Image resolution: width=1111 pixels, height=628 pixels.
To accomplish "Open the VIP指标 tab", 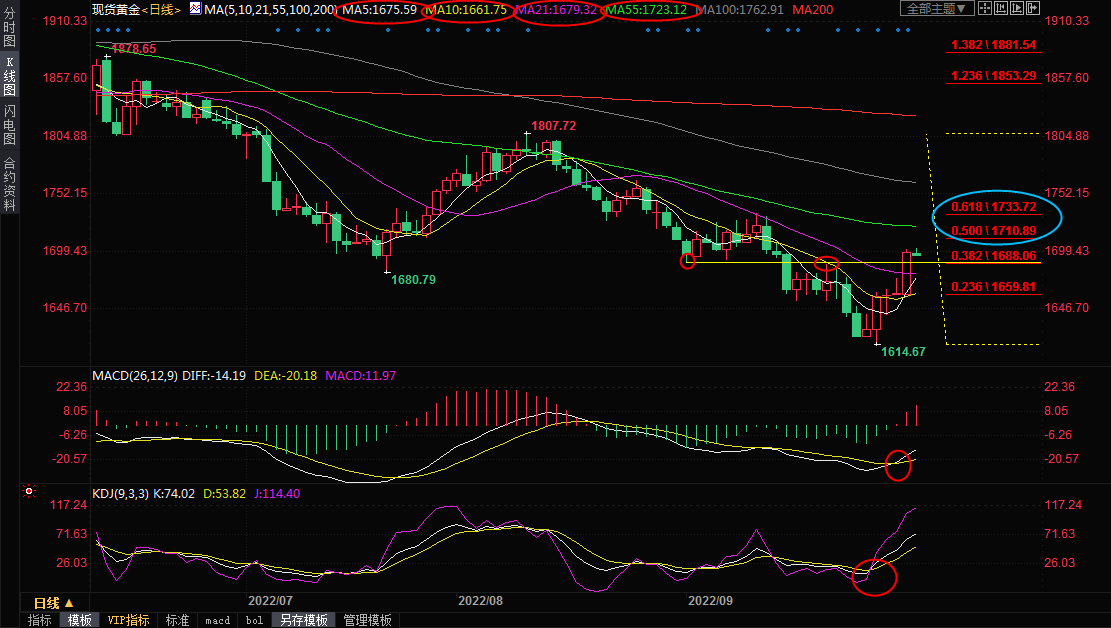I will 128,620.
